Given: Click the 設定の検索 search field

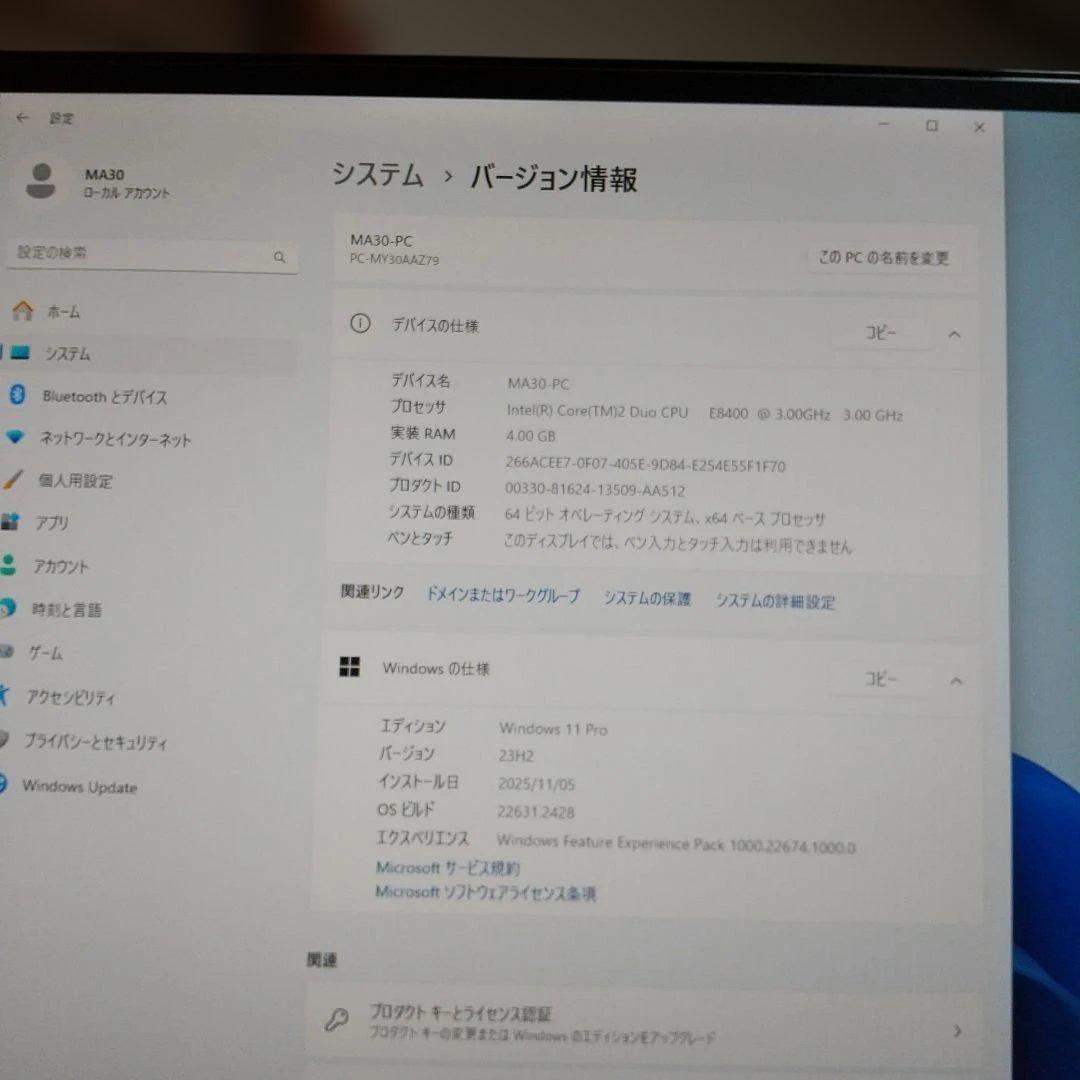Looking at the screenshot, I should click(x=152, y=254).
